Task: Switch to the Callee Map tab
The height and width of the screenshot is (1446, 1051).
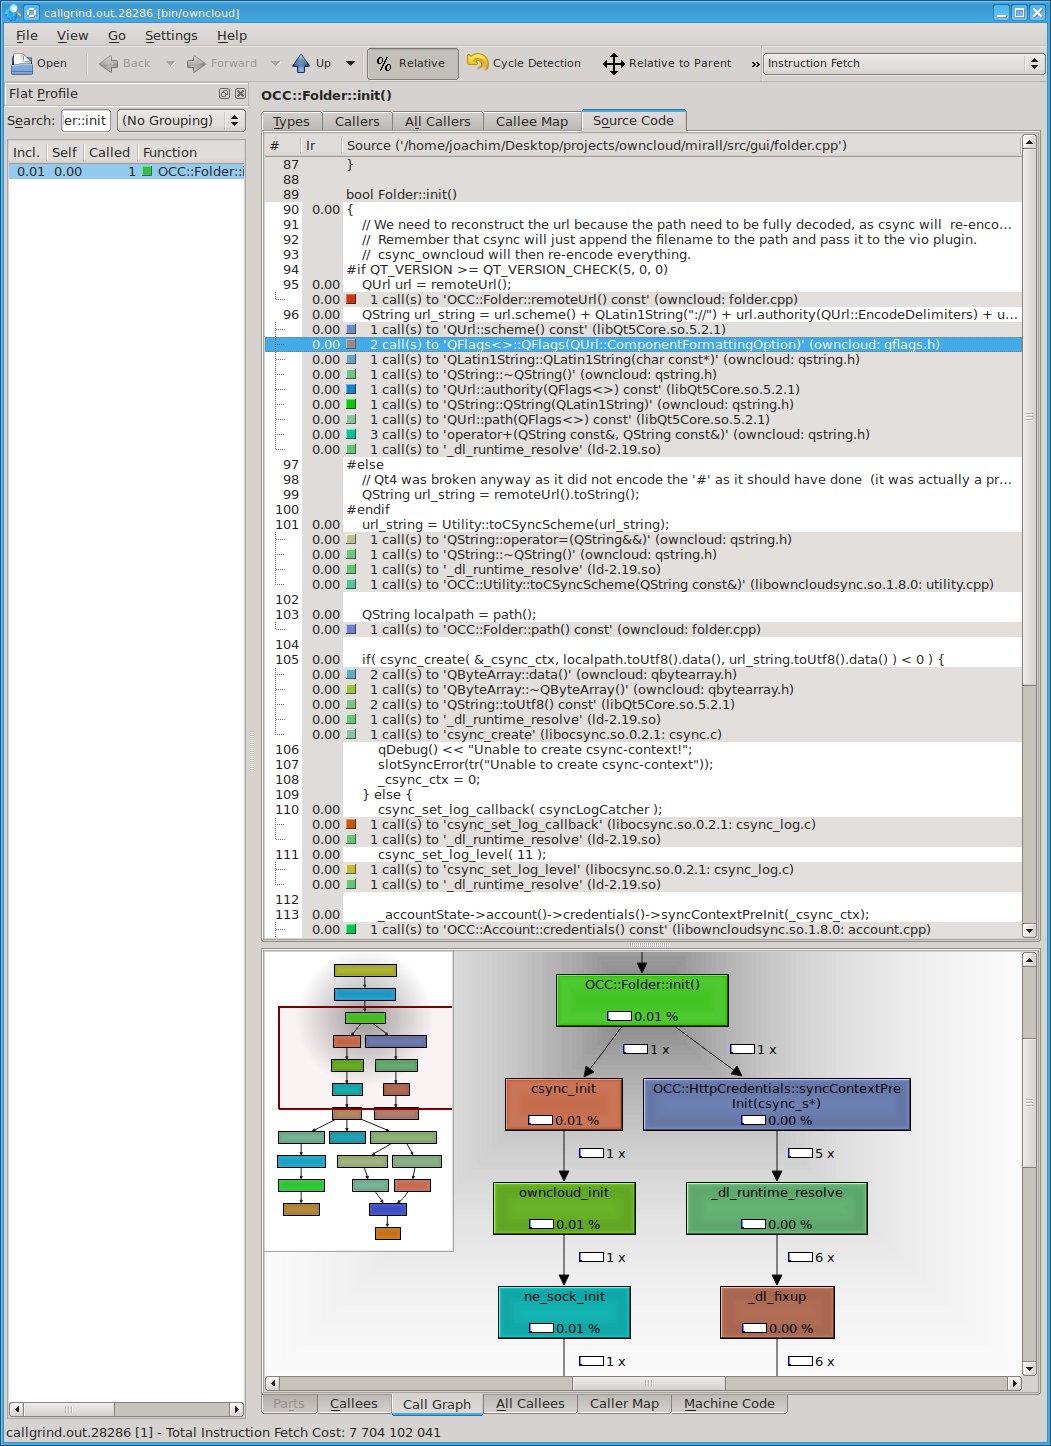Action: [x=531, y=121]
